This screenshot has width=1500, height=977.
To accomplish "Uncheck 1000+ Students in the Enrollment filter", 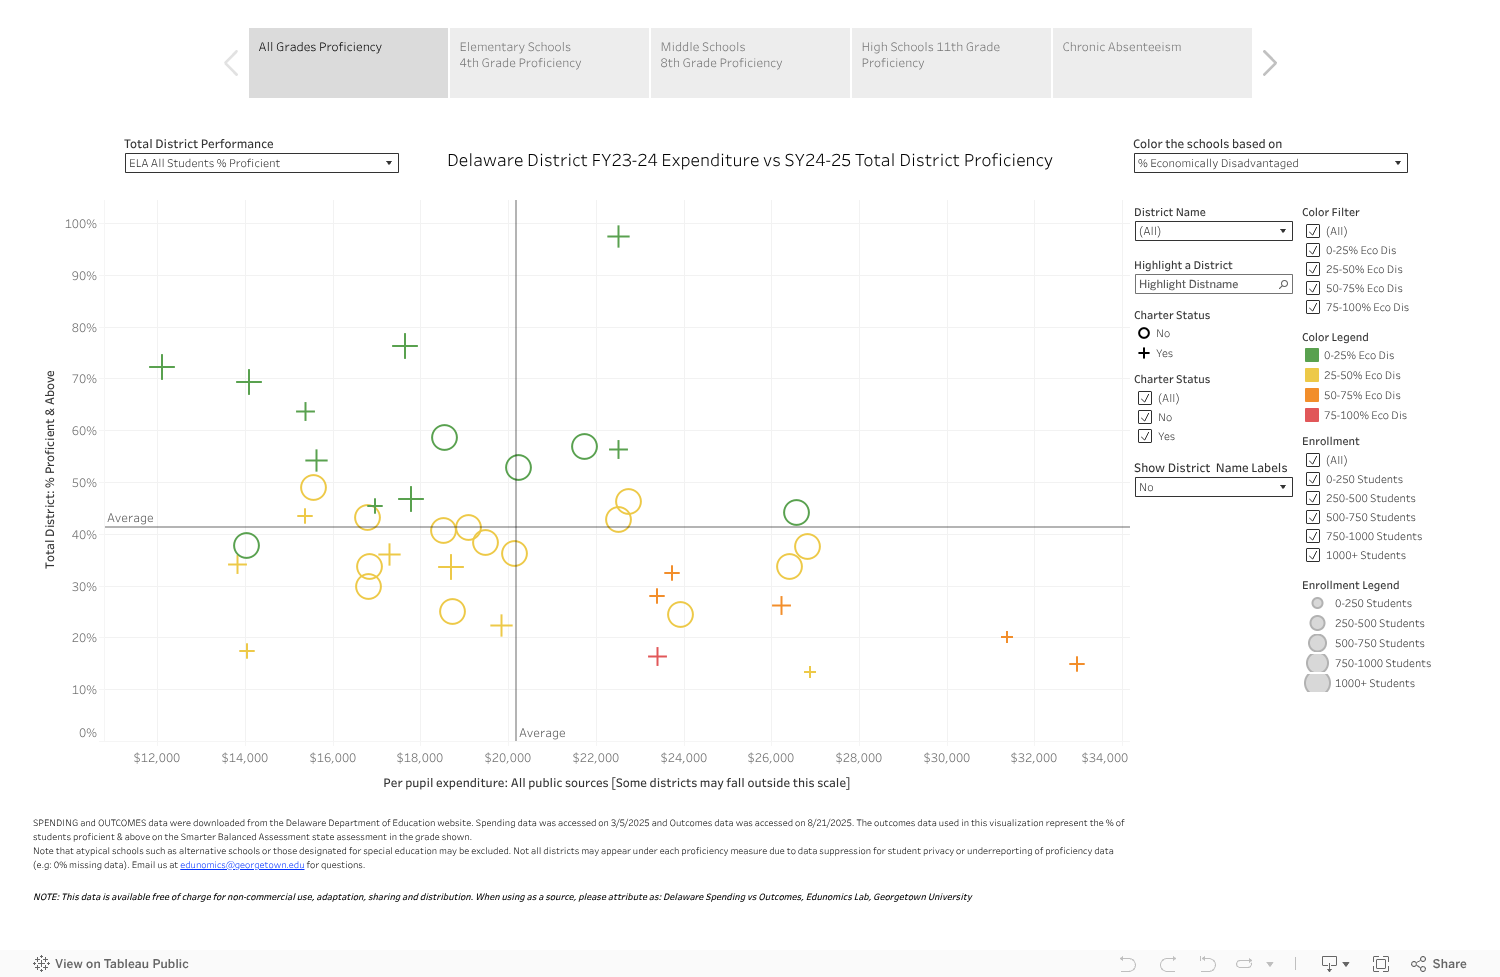I will coord(1312,555).
